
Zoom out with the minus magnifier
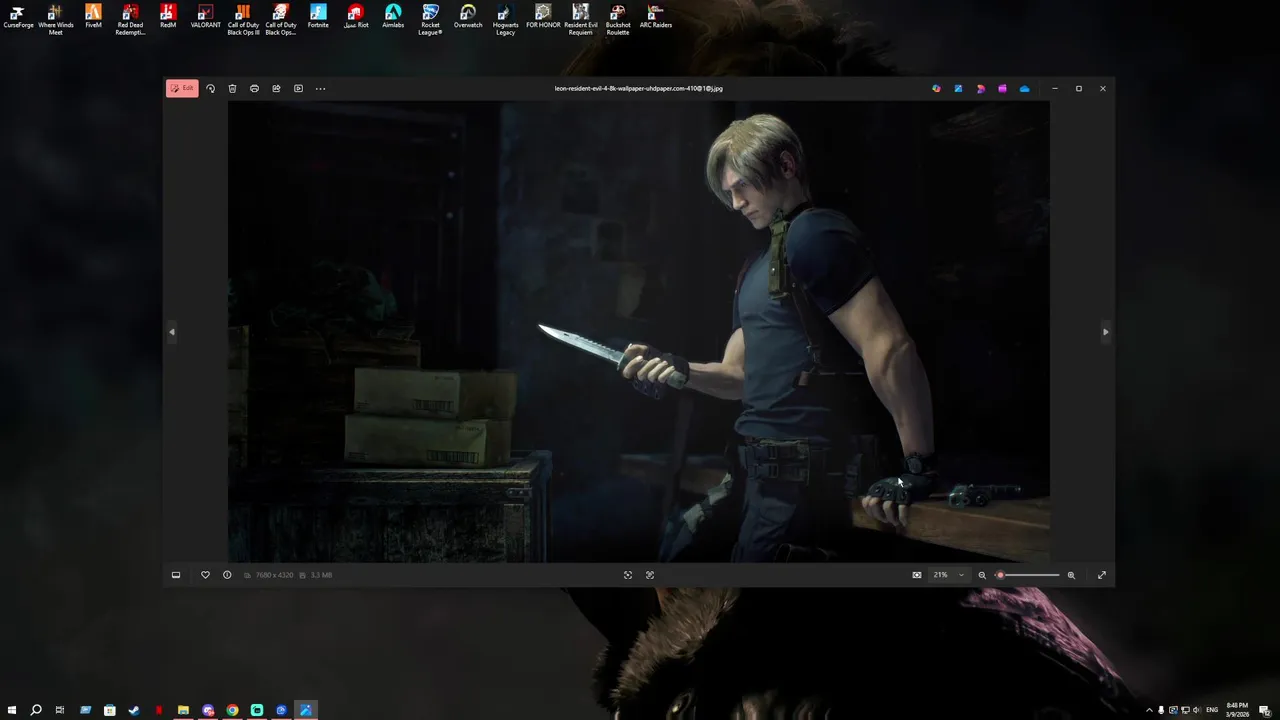click(982, 575)
